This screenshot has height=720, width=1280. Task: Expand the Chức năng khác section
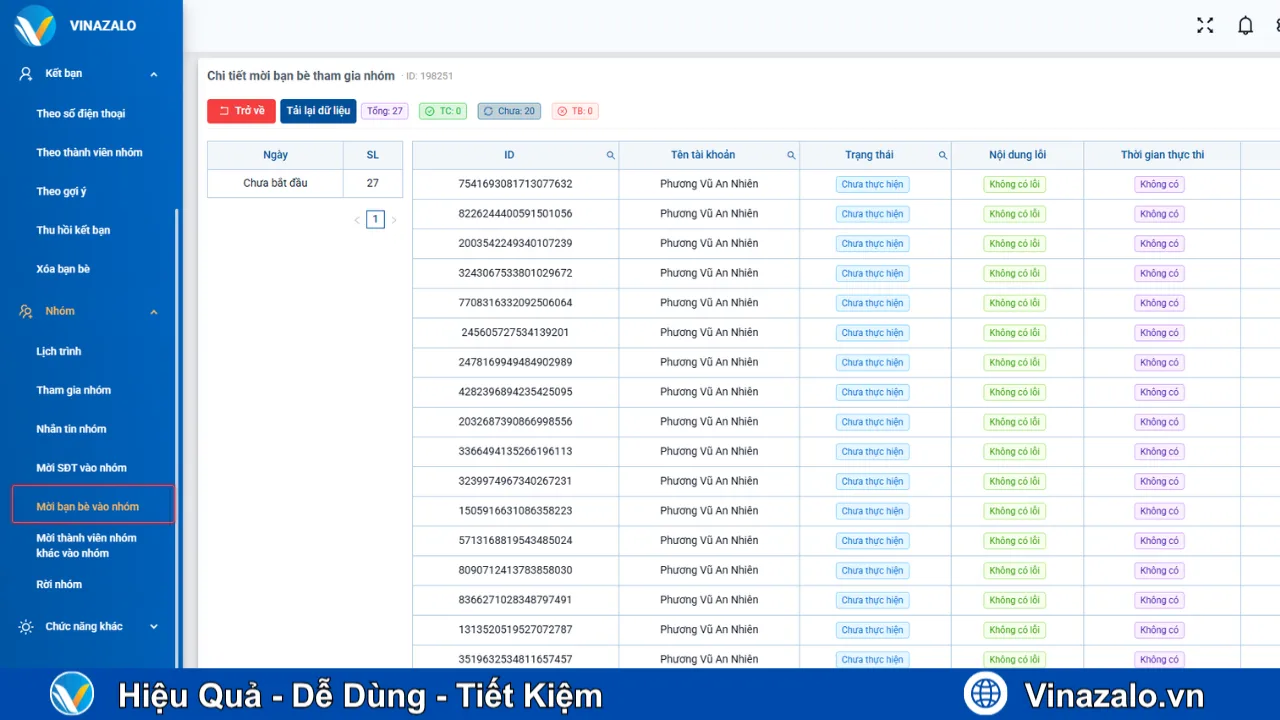pyautogui.click(x=154, y=627)
